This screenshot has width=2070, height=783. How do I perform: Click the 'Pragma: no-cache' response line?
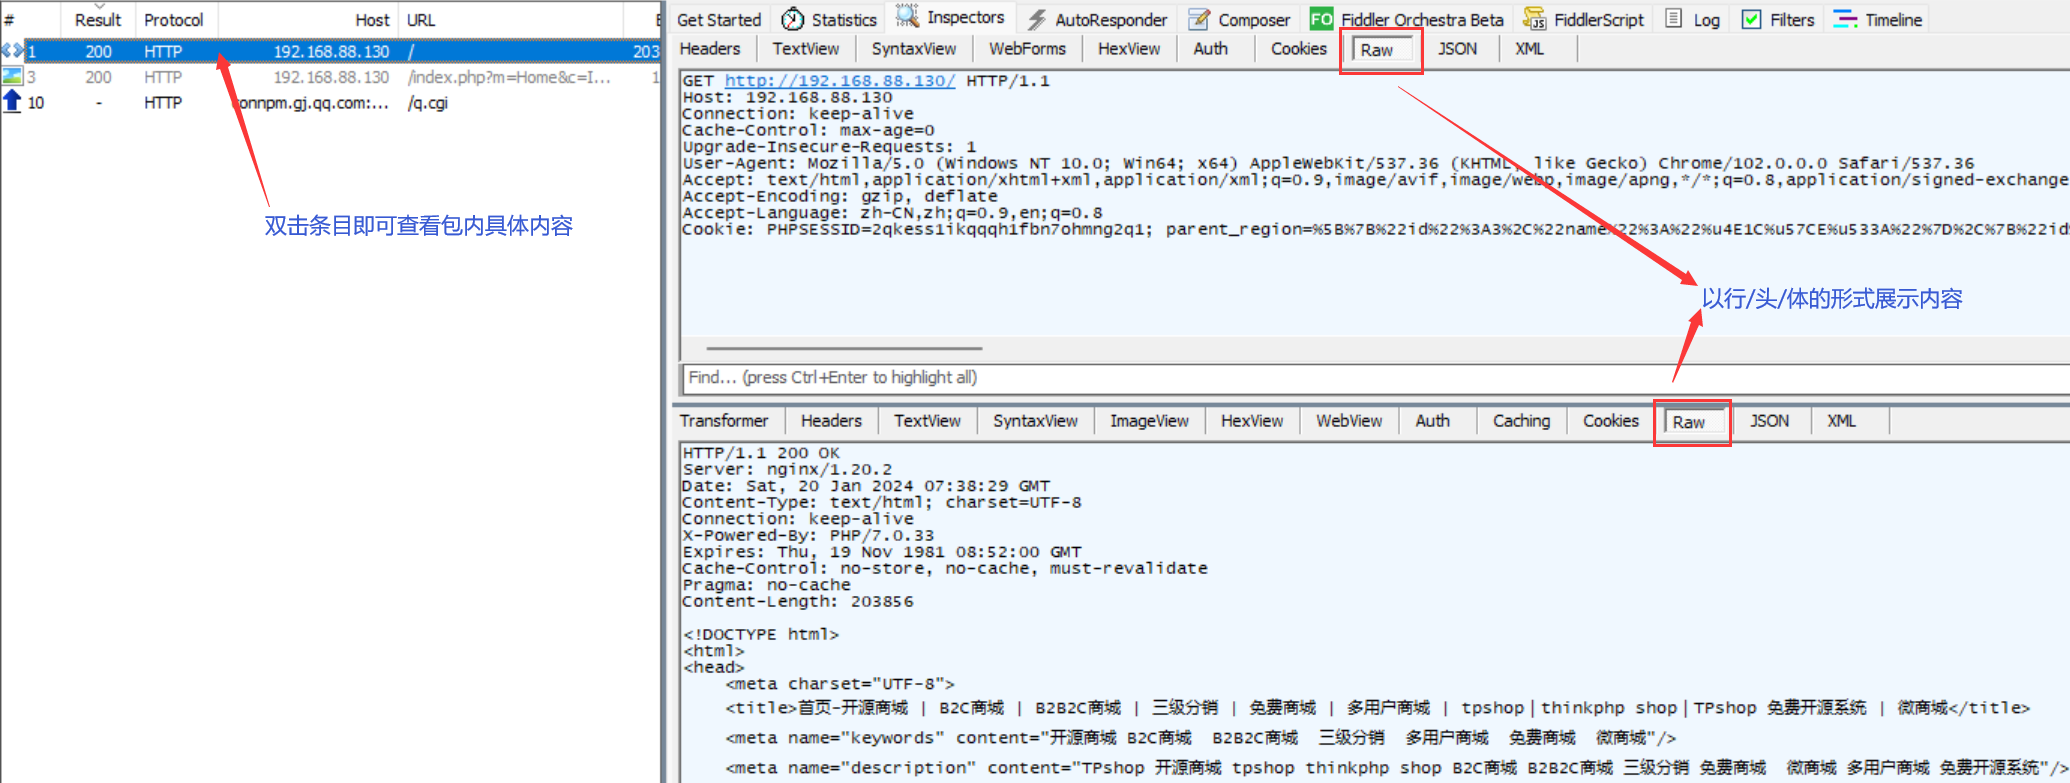[766, 585]
